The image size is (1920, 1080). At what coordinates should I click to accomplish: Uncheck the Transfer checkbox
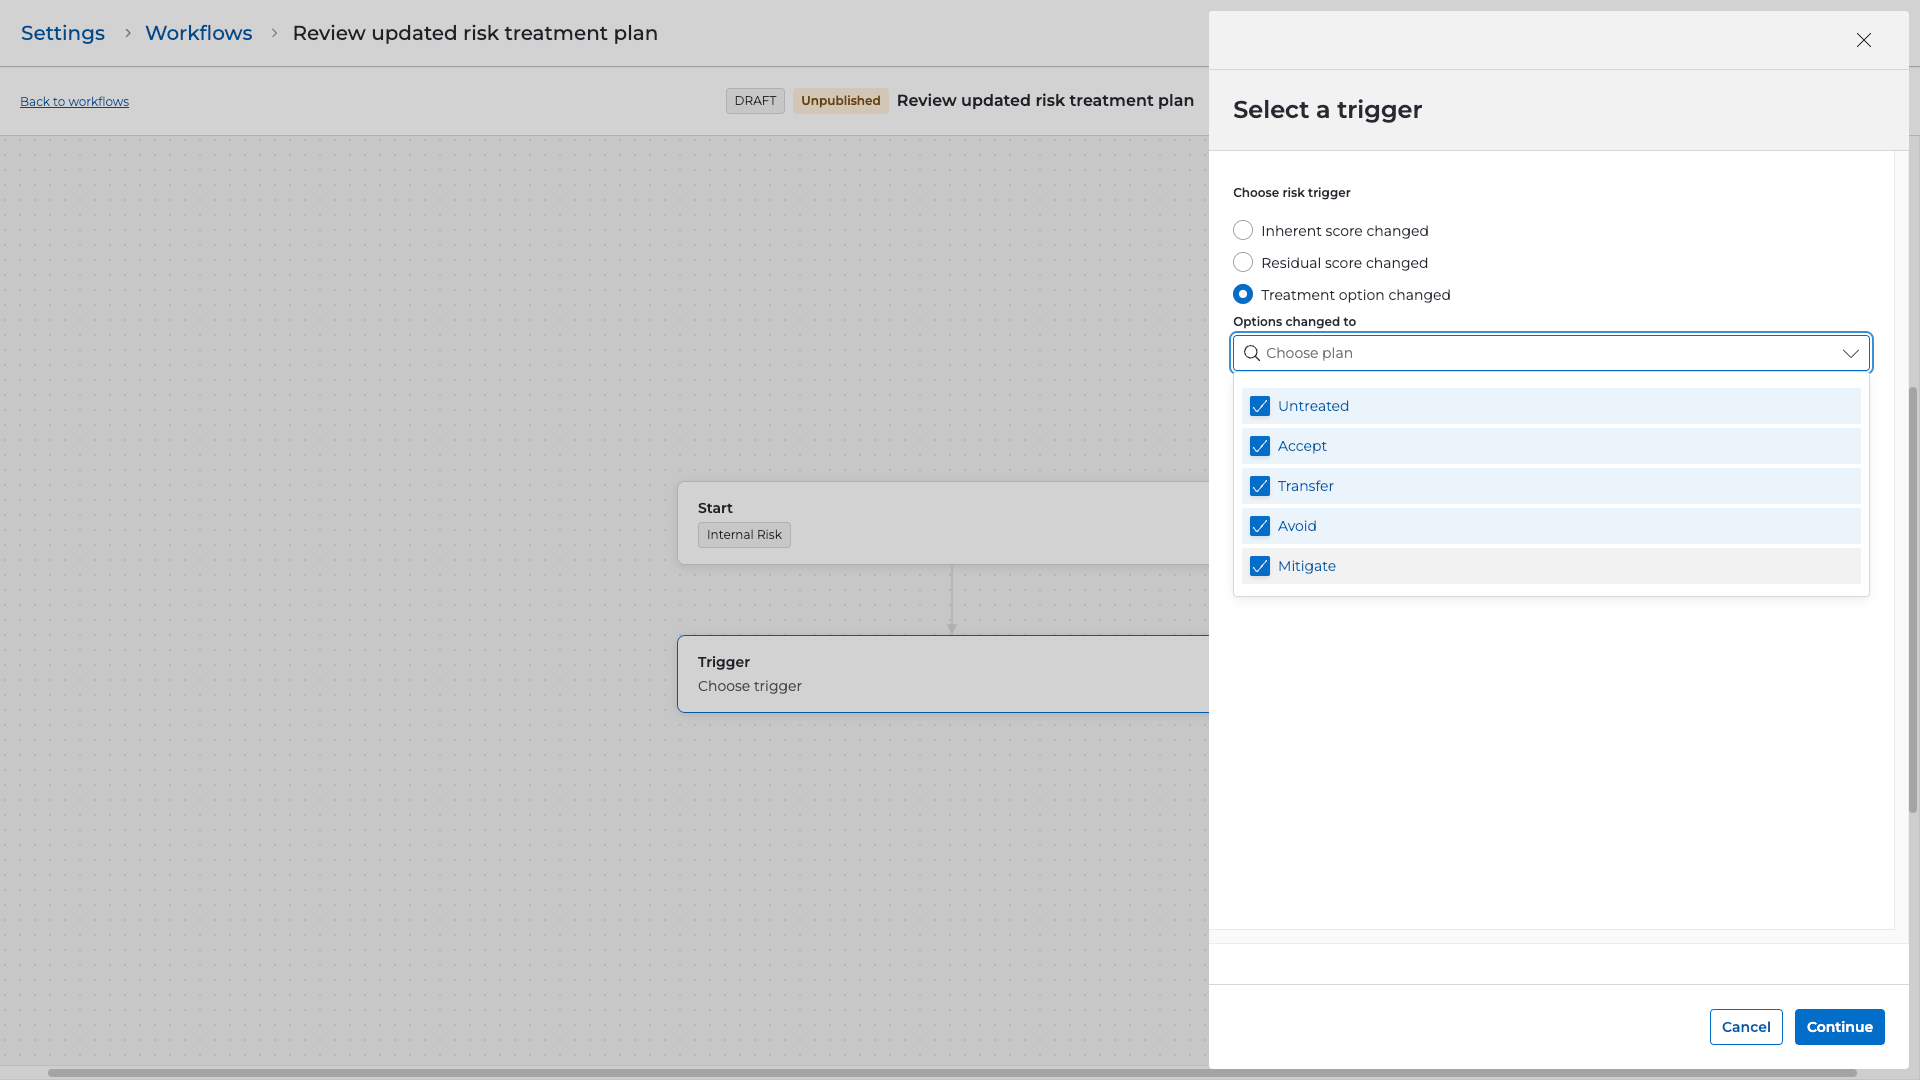(x=1260, y=486)
